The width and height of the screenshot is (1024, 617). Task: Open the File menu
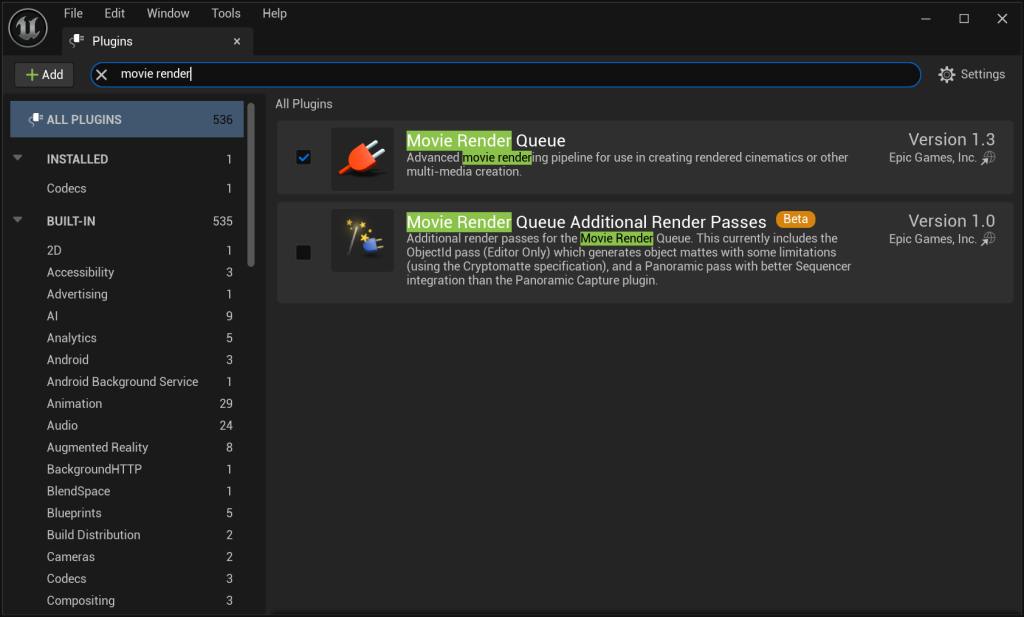pos(73,13)
